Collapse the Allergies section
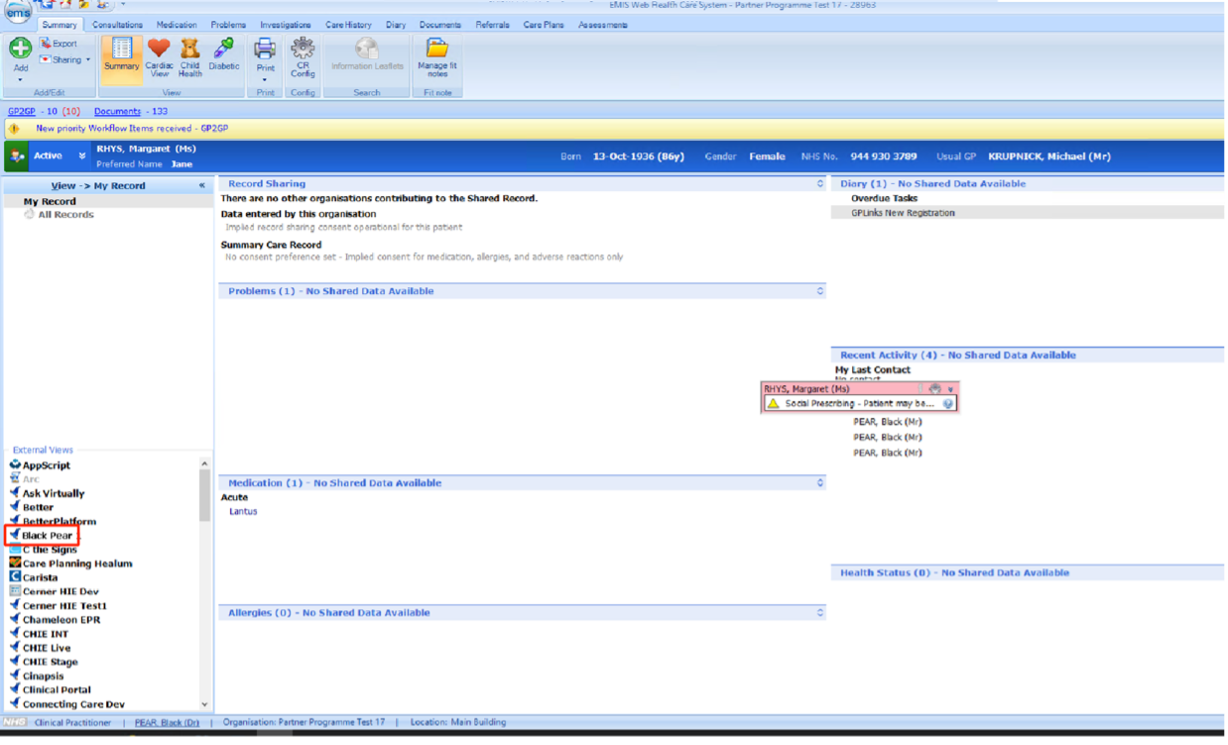Screen dimensions: 1228x745 pos(820,612)
